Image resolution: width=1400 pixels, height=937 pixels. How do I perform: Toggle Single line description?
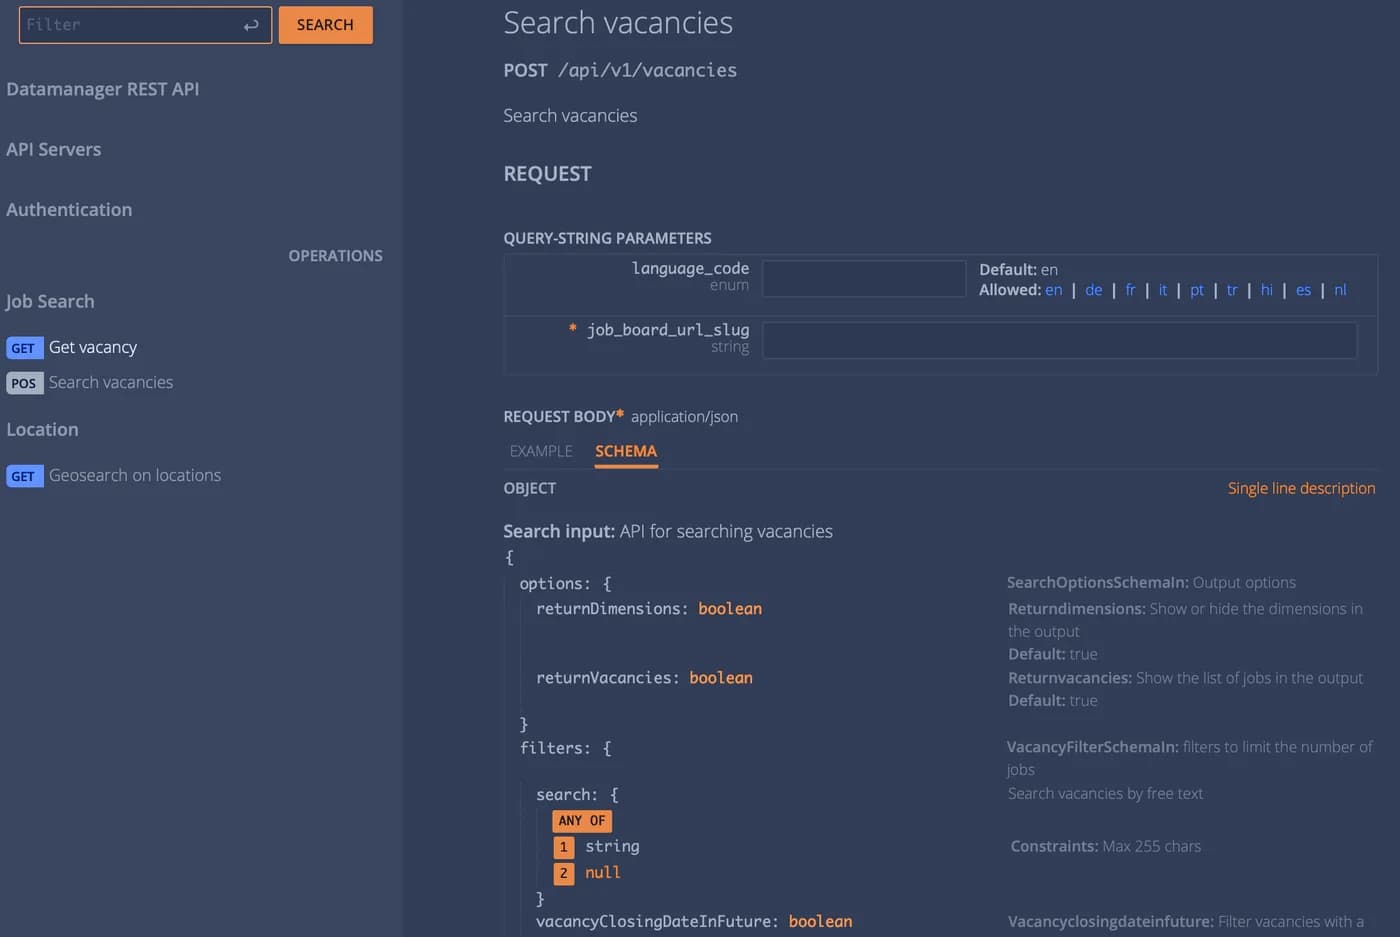pyautogui.click(x=1302, y=488)
